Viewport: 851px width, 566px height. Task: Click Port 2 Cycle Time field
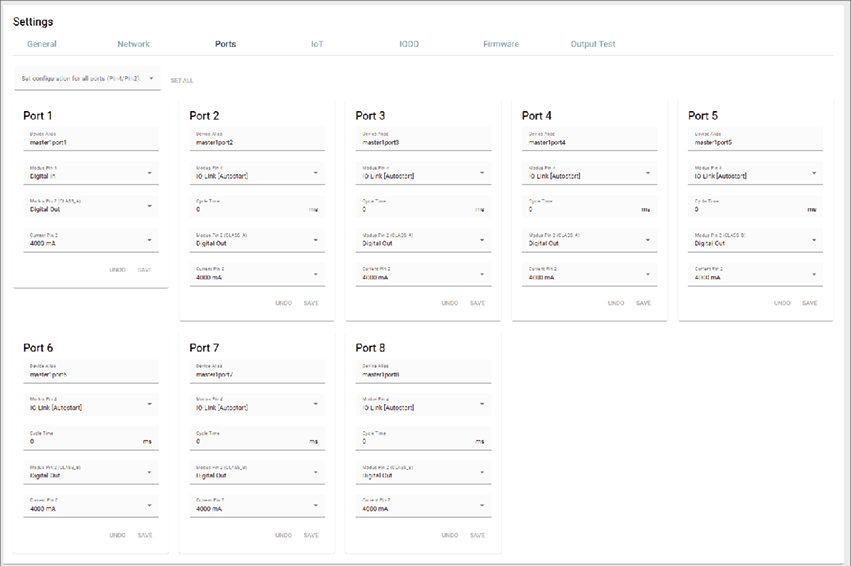coord(257,206)
